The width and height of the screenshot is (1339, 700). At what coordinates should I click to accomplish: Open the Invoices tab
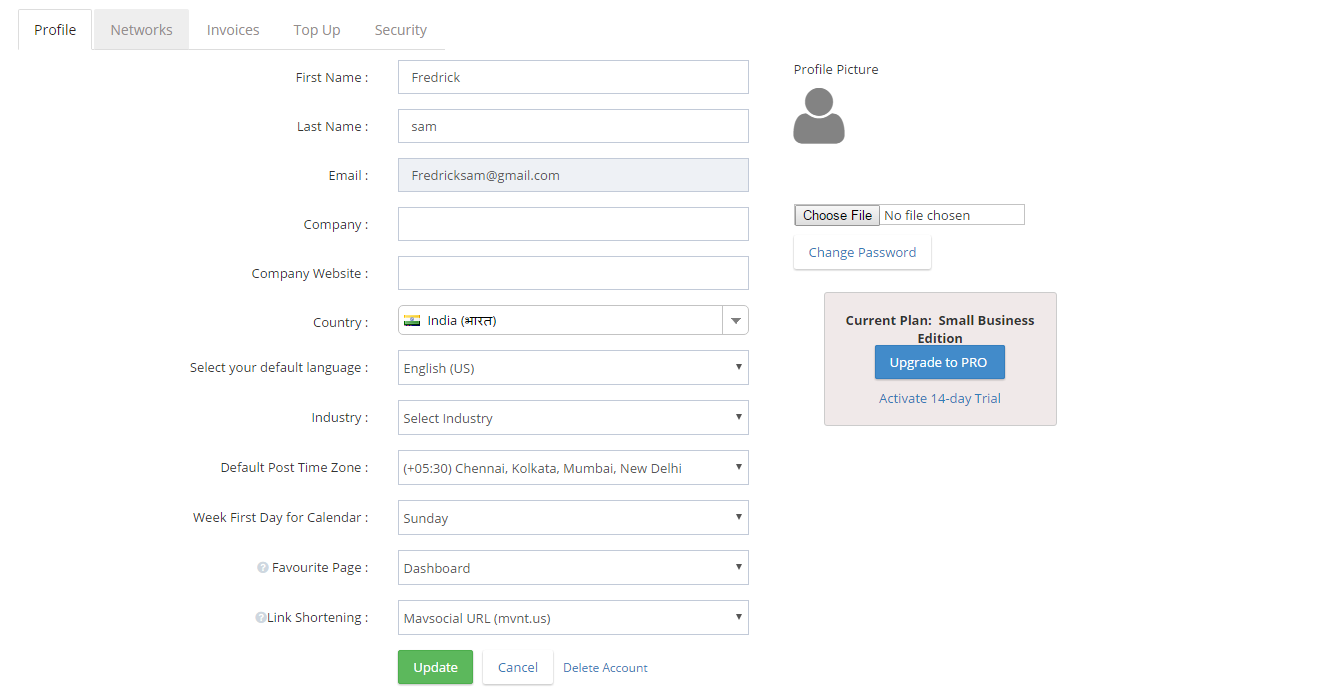coord(233,30)
